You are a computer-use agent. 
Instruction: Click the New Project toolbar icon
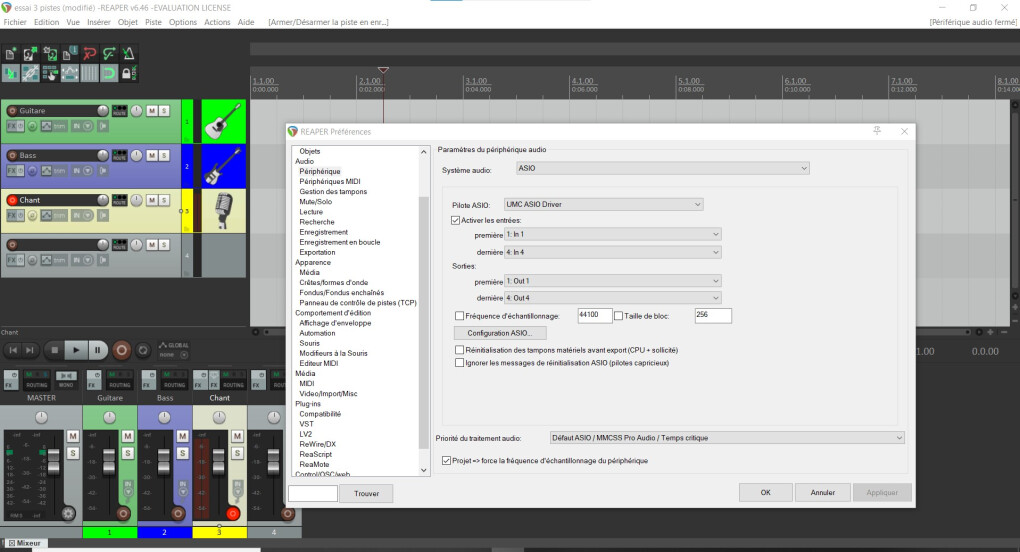pyautogui.click(x=11, y=54)
